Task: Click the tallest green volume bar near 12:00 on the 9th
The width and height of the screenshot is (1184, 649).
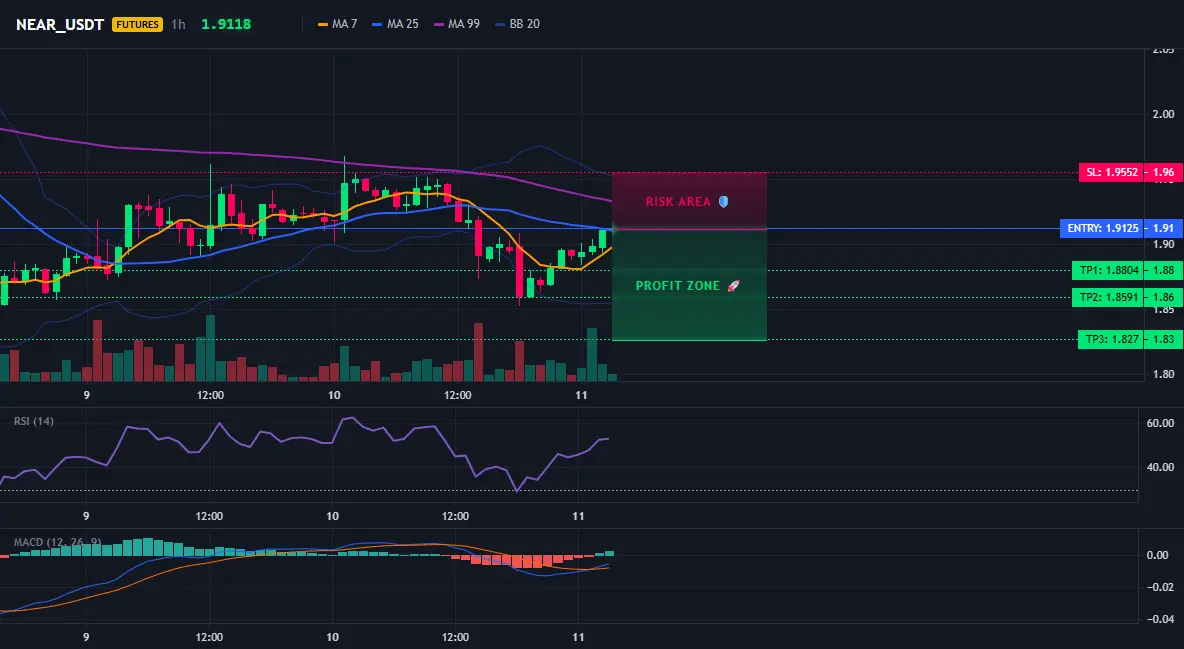Action: point(211,348)
